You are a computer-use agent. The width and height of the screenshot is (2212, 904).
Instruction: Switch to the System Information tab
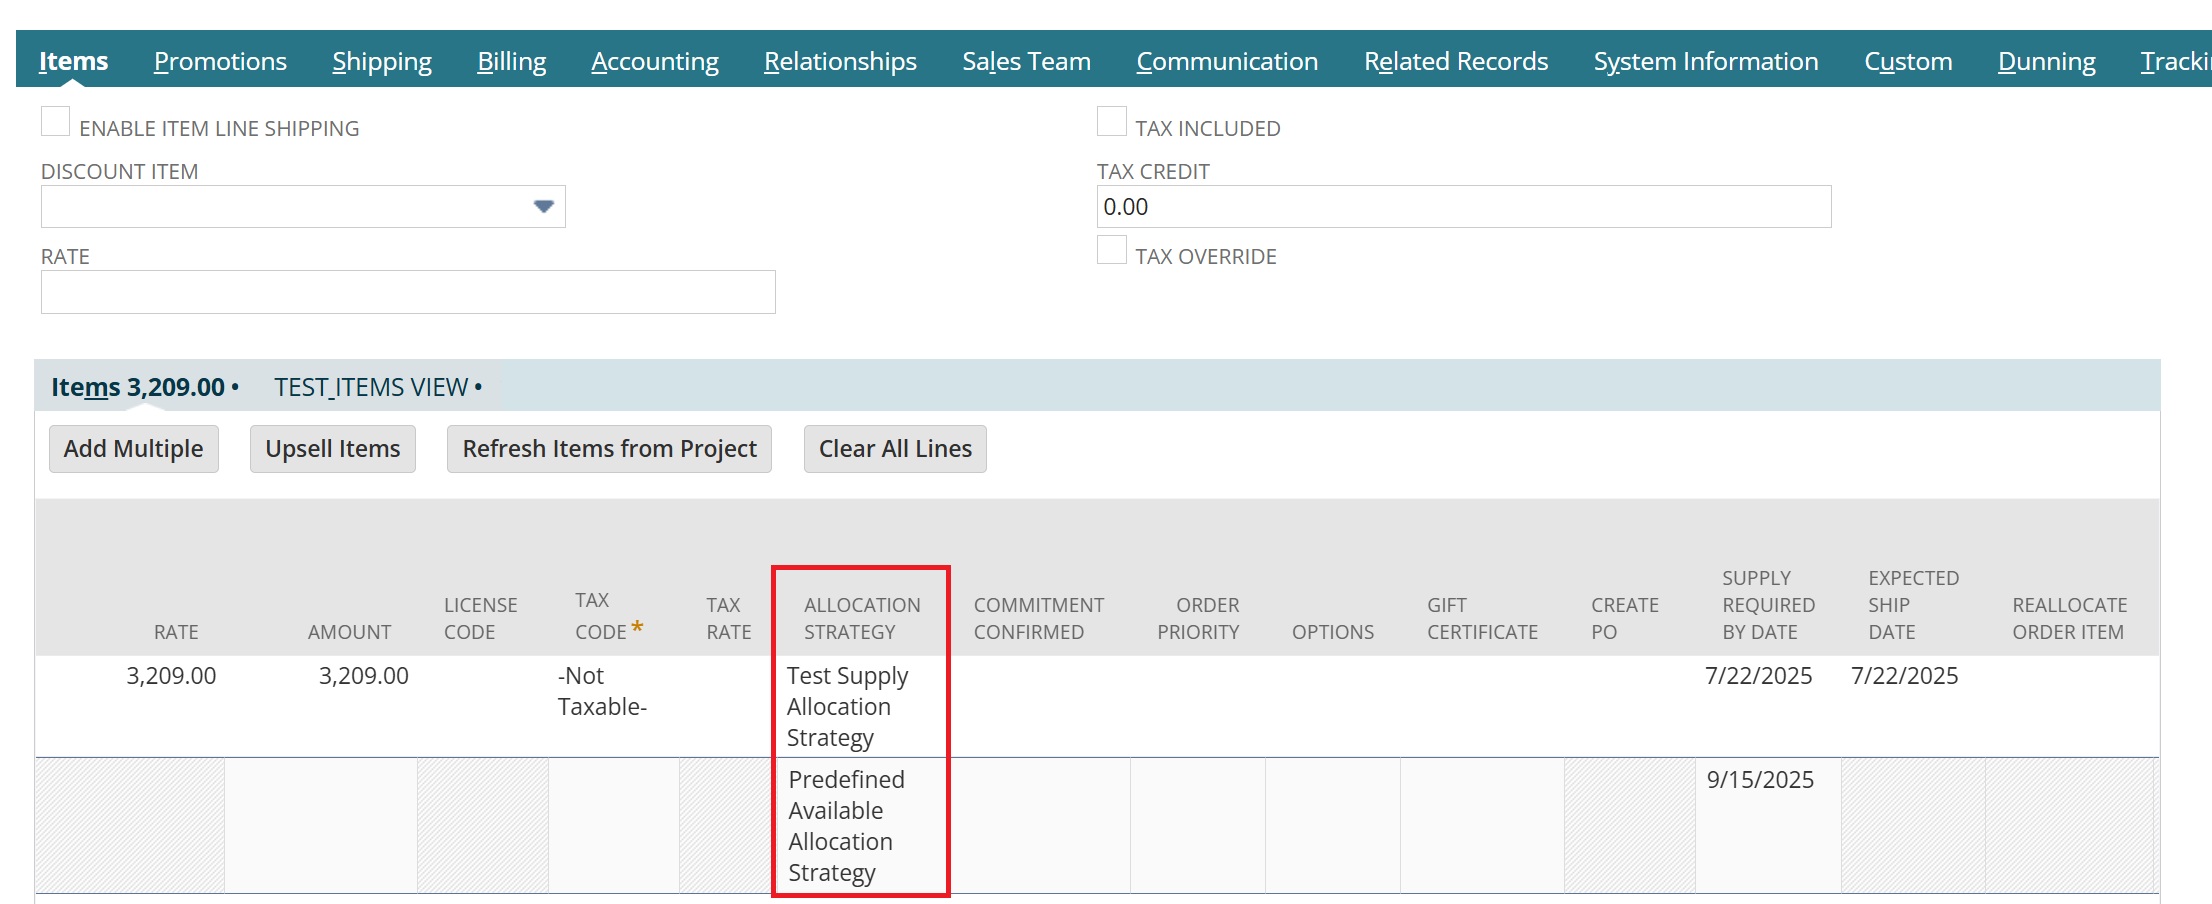[x=1706, y=61]
